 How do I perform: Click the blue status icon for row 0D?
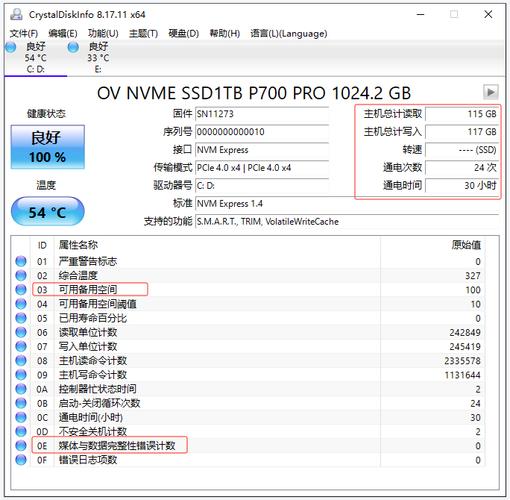[x=21, y=431]
